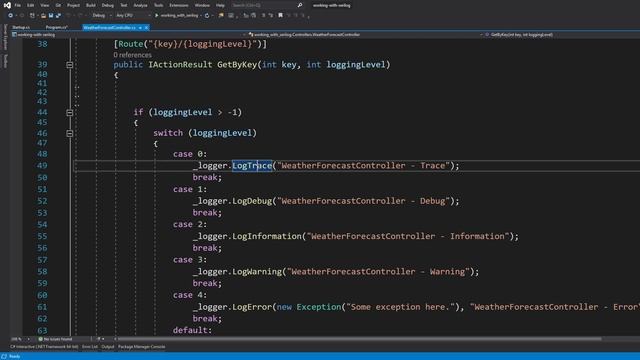This screenshot has width=640, height=360.
Task: Click the 'default:' label on line 63
Action: (x=192, y=330)
